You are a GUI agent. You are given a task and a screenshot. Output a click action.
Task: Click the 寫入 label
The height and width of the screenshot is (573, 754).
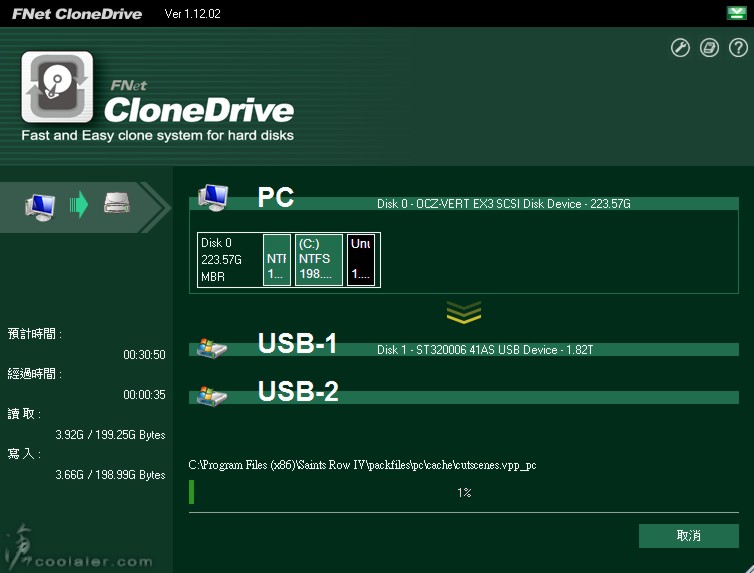pyautogui.click(x=24, y=453)
